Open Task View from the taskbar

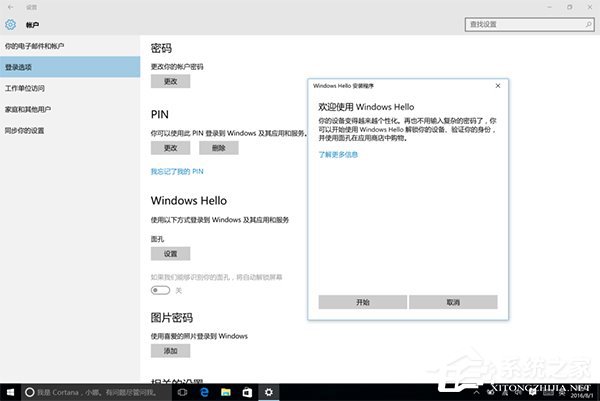[183, 392]
